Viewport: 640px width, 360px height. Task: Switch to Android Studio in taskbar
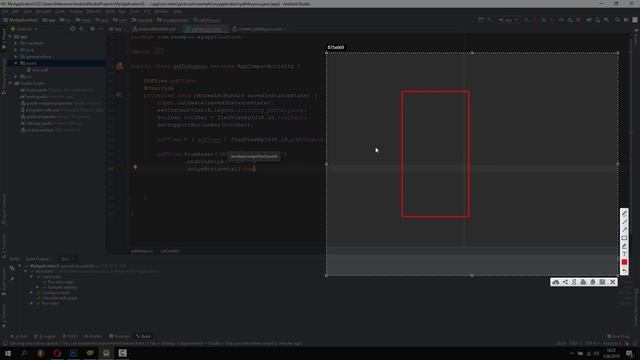106,353
